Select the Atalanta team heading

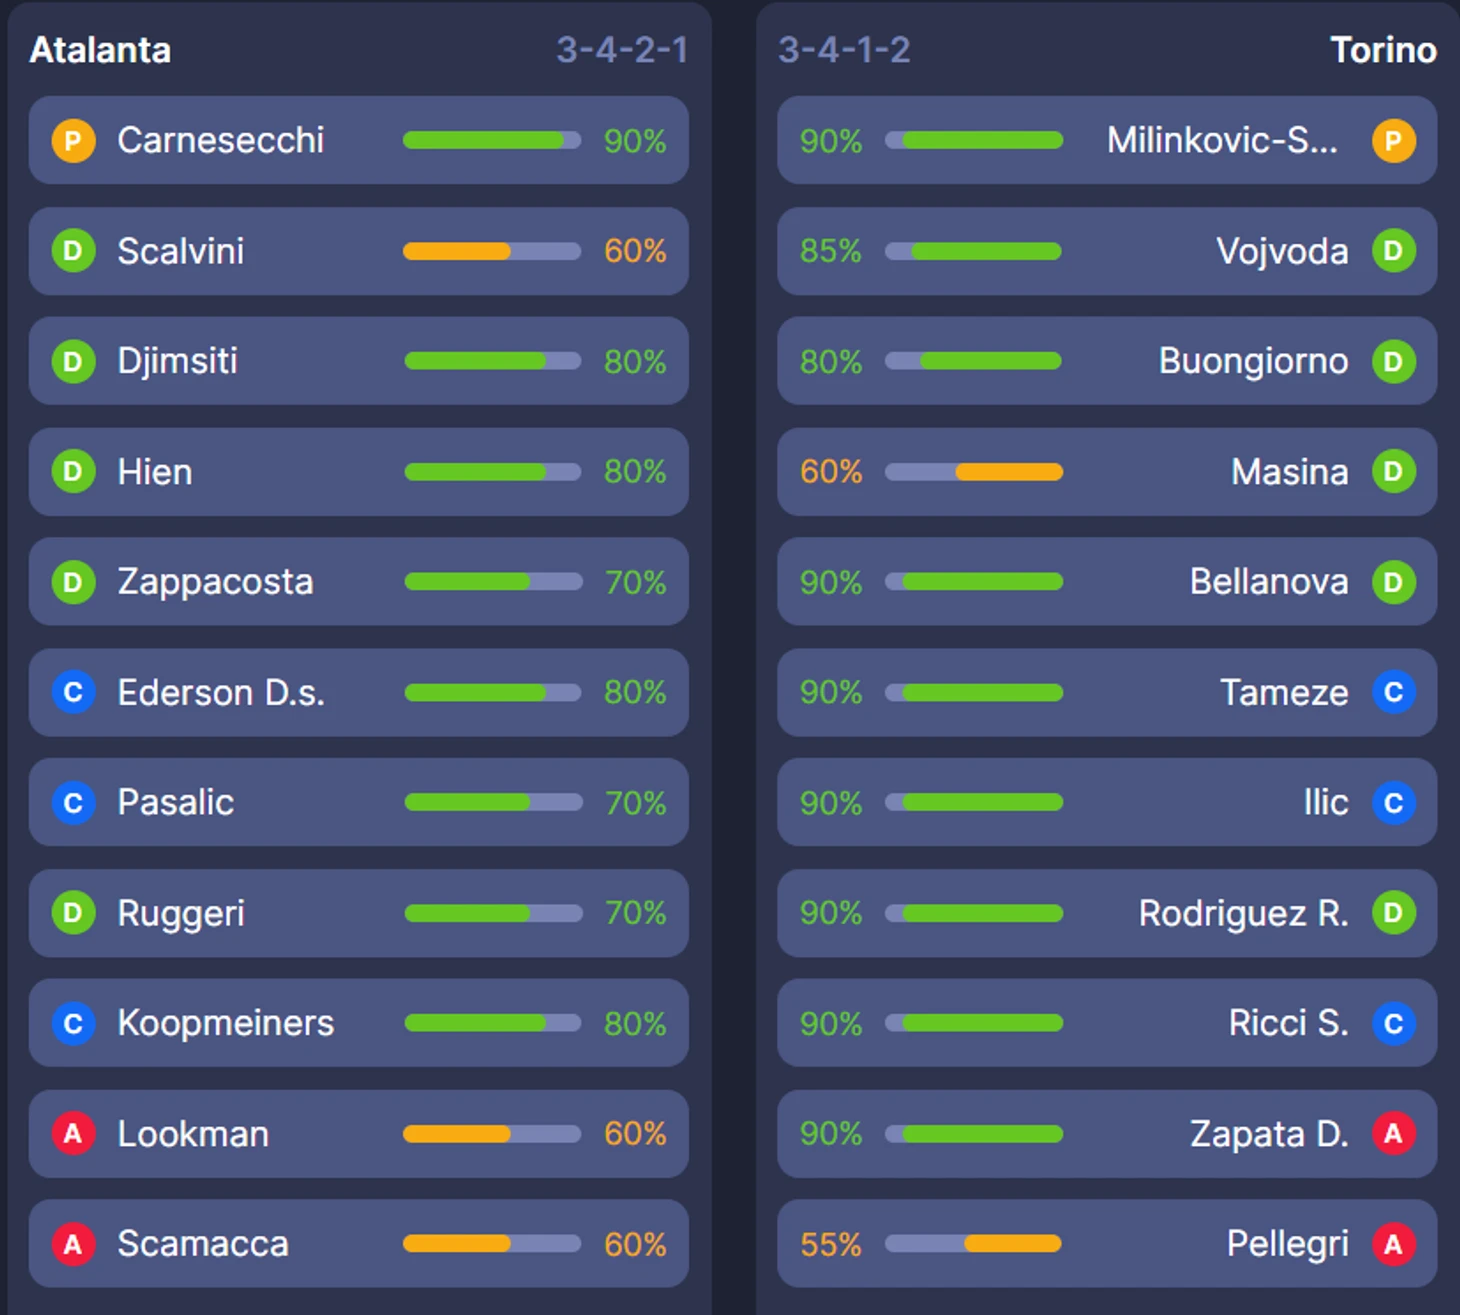pos(100,50)
